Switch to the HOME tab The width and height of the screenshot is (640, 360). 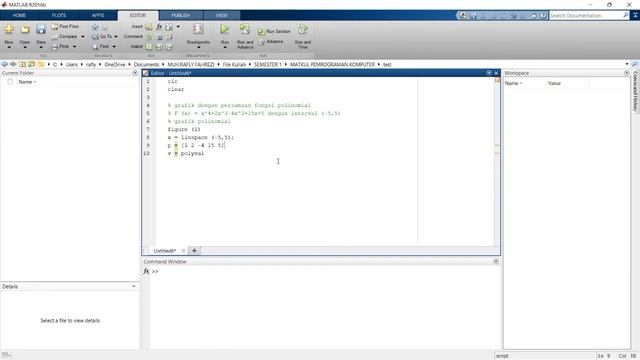click(x=19, y=15)
